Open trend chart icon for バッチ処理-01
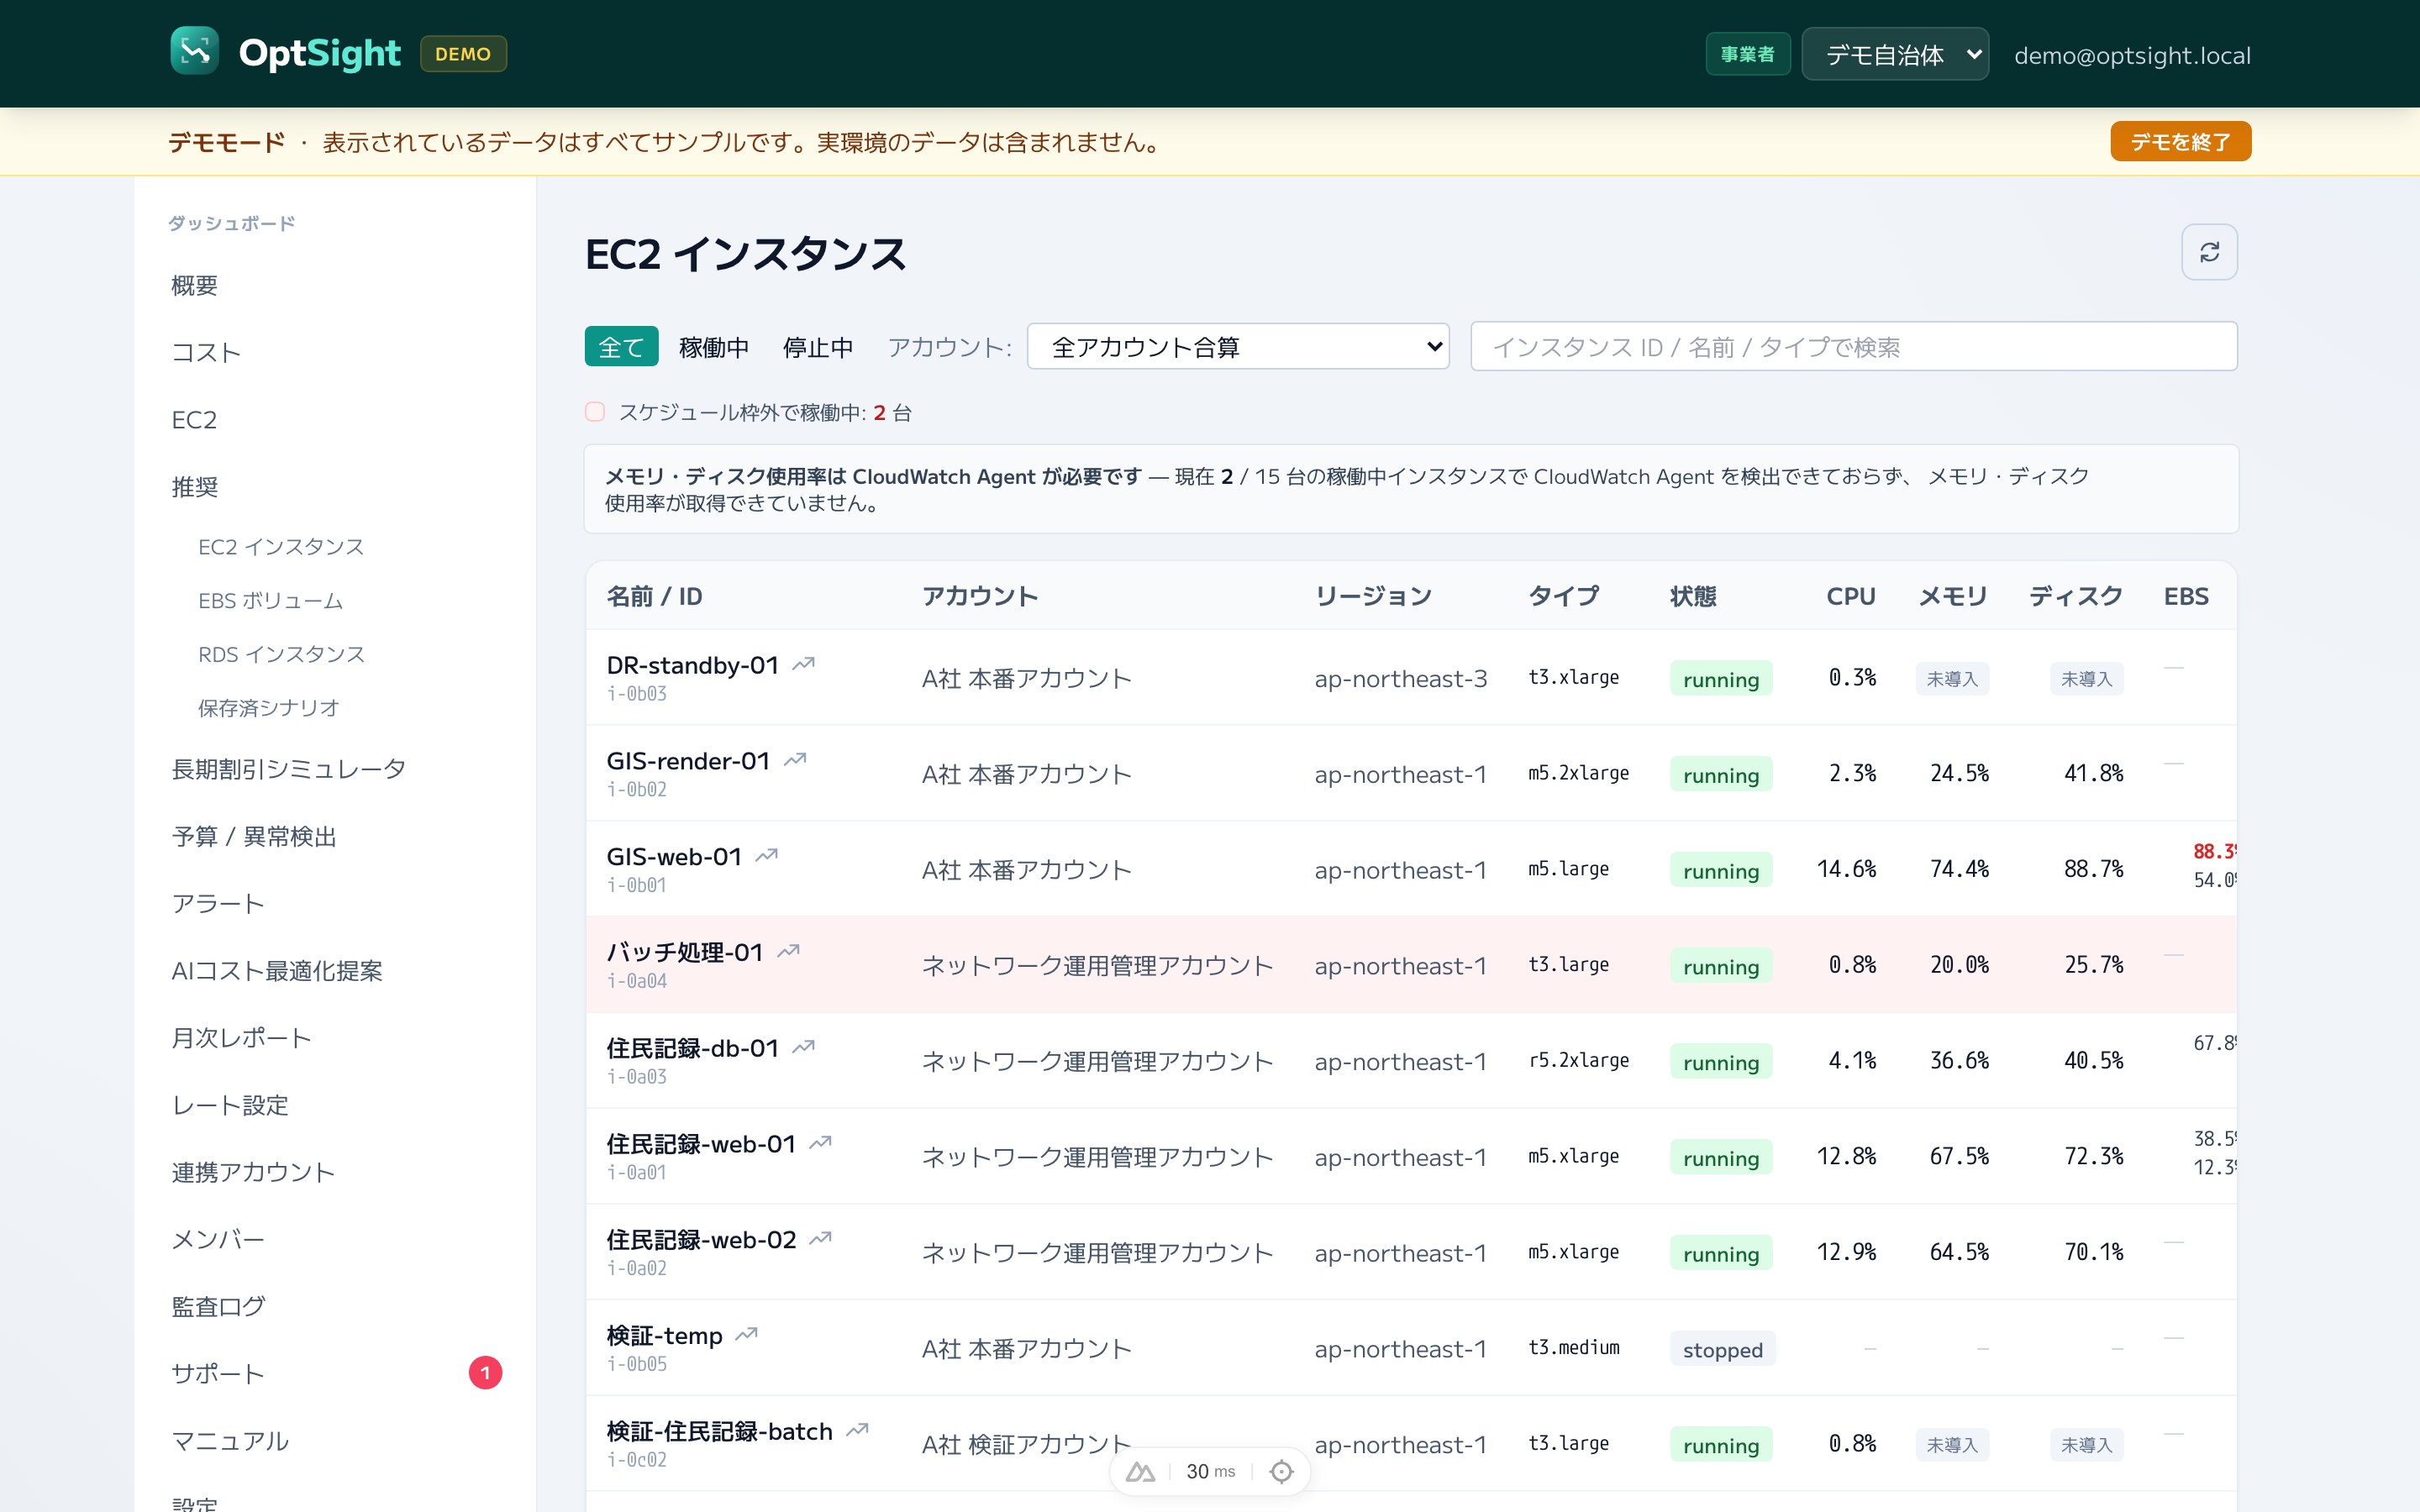The width and height of the screenshot is (2420, 1512). click(789, 951)
